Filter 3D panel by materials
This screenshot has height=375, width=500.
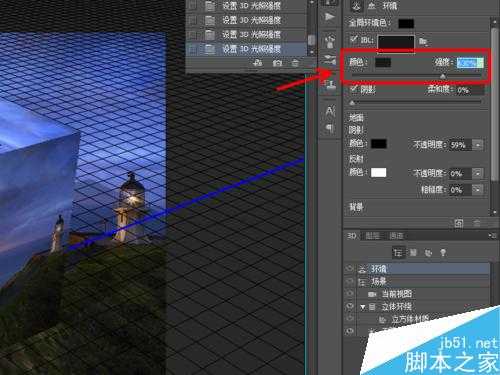[x=428, y=253]
